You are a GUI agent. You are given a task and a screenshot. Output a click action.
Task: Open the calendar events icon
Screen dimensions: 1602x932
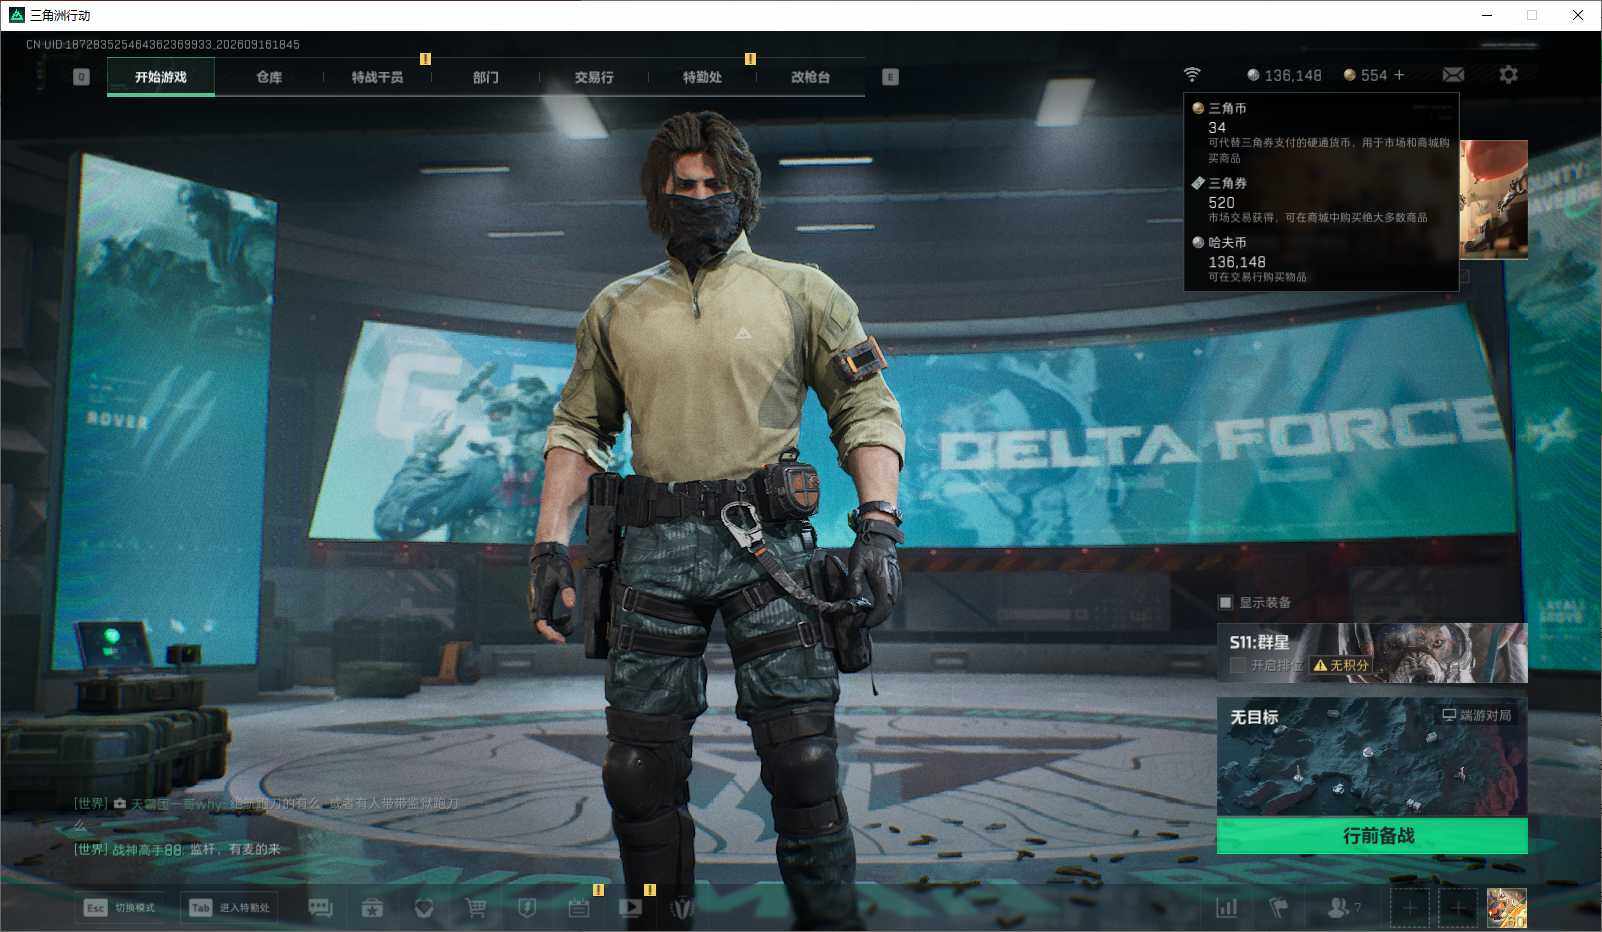(x=579, y=908)
